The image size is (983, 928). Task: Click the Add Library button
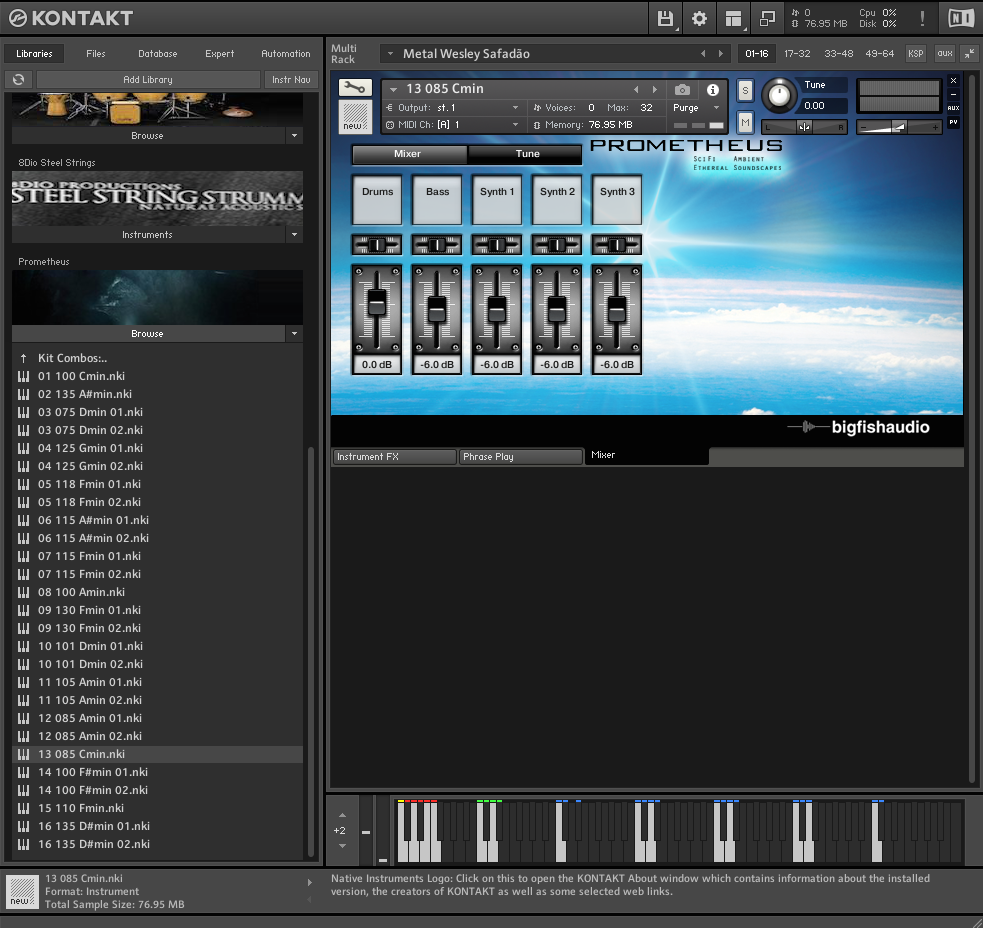[x=148, y=80]
